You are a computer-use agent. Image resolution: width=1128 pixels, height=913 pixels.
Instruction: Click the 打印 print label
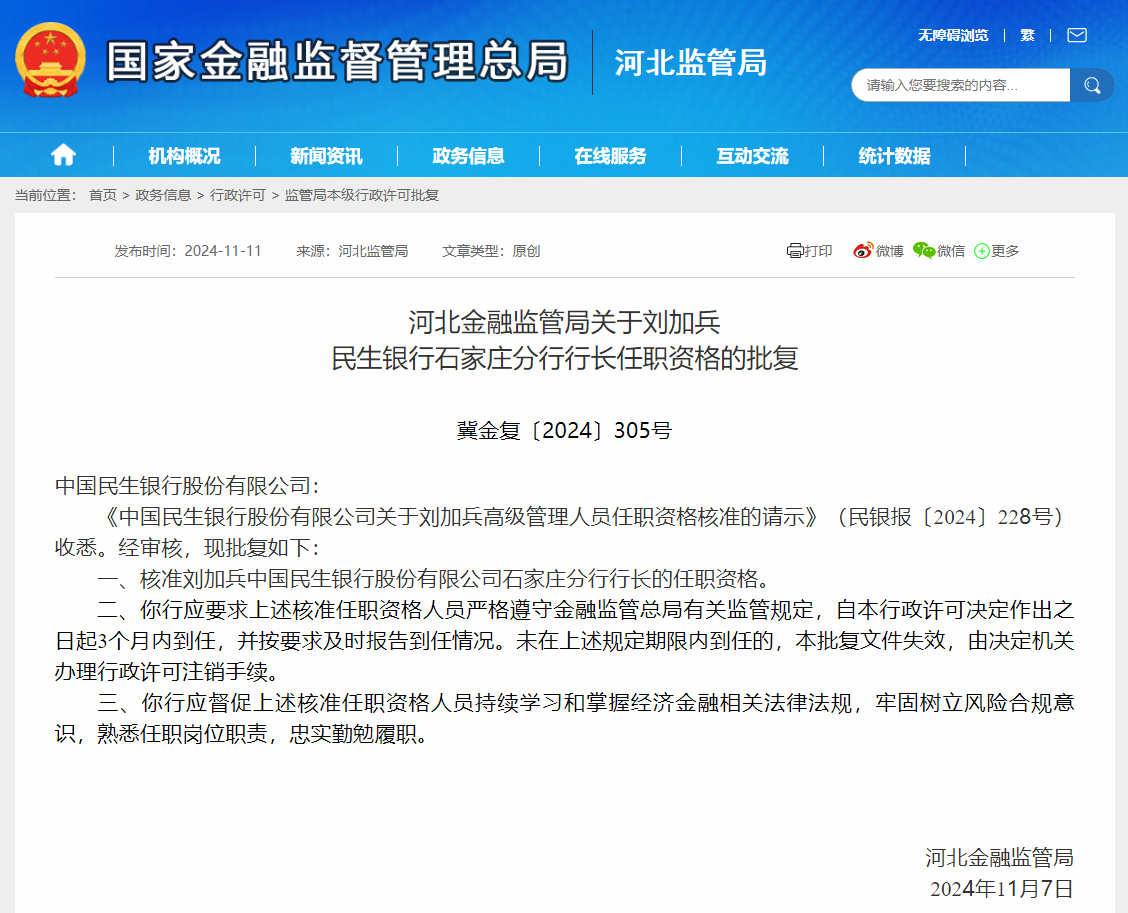coord(818,250)
